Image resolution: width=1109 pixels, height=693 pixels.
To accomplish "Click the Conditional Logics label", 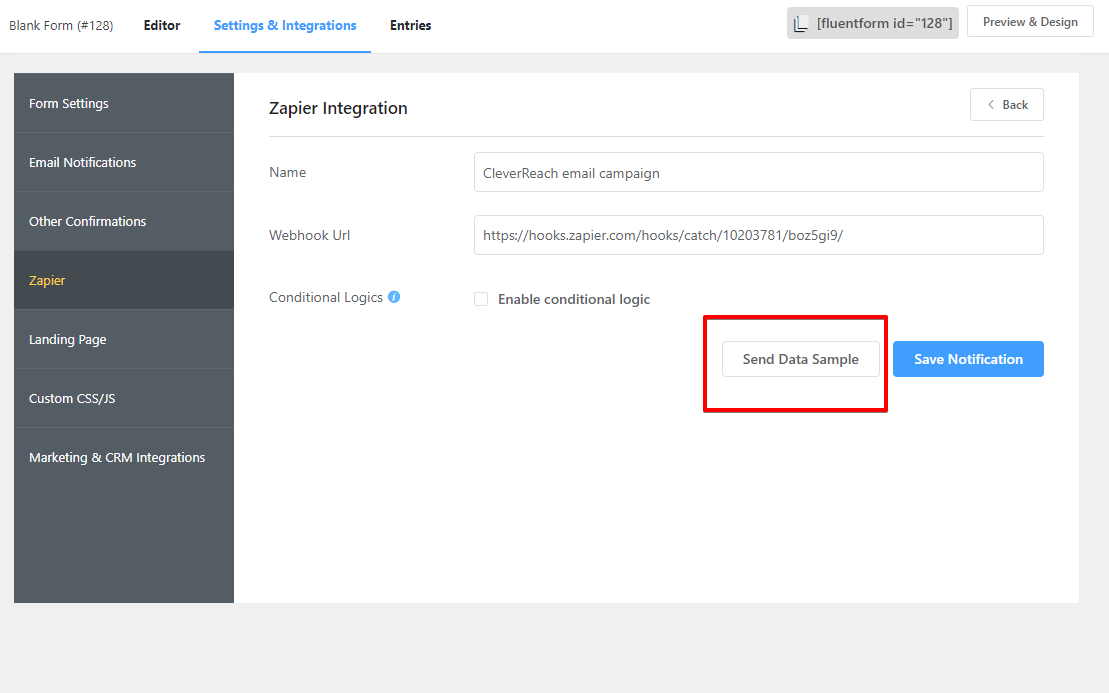I will [x=326, y=298].
